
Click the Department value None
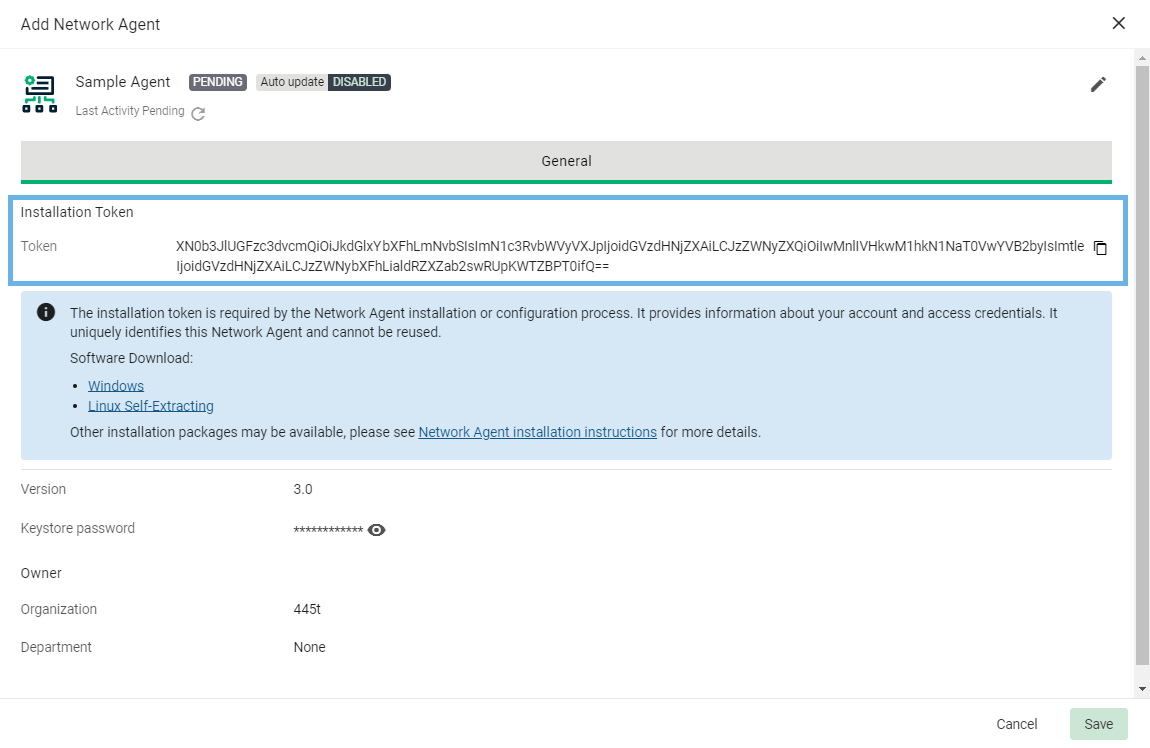pos(310,648)
